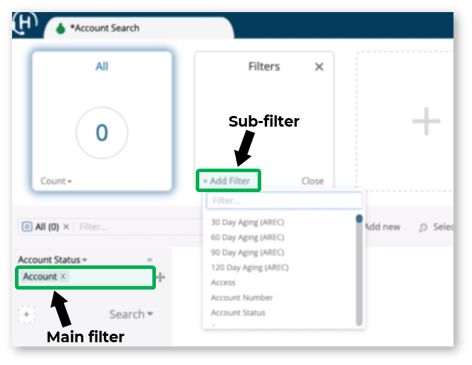Click the 0 count circle

(x=102, y=133)
